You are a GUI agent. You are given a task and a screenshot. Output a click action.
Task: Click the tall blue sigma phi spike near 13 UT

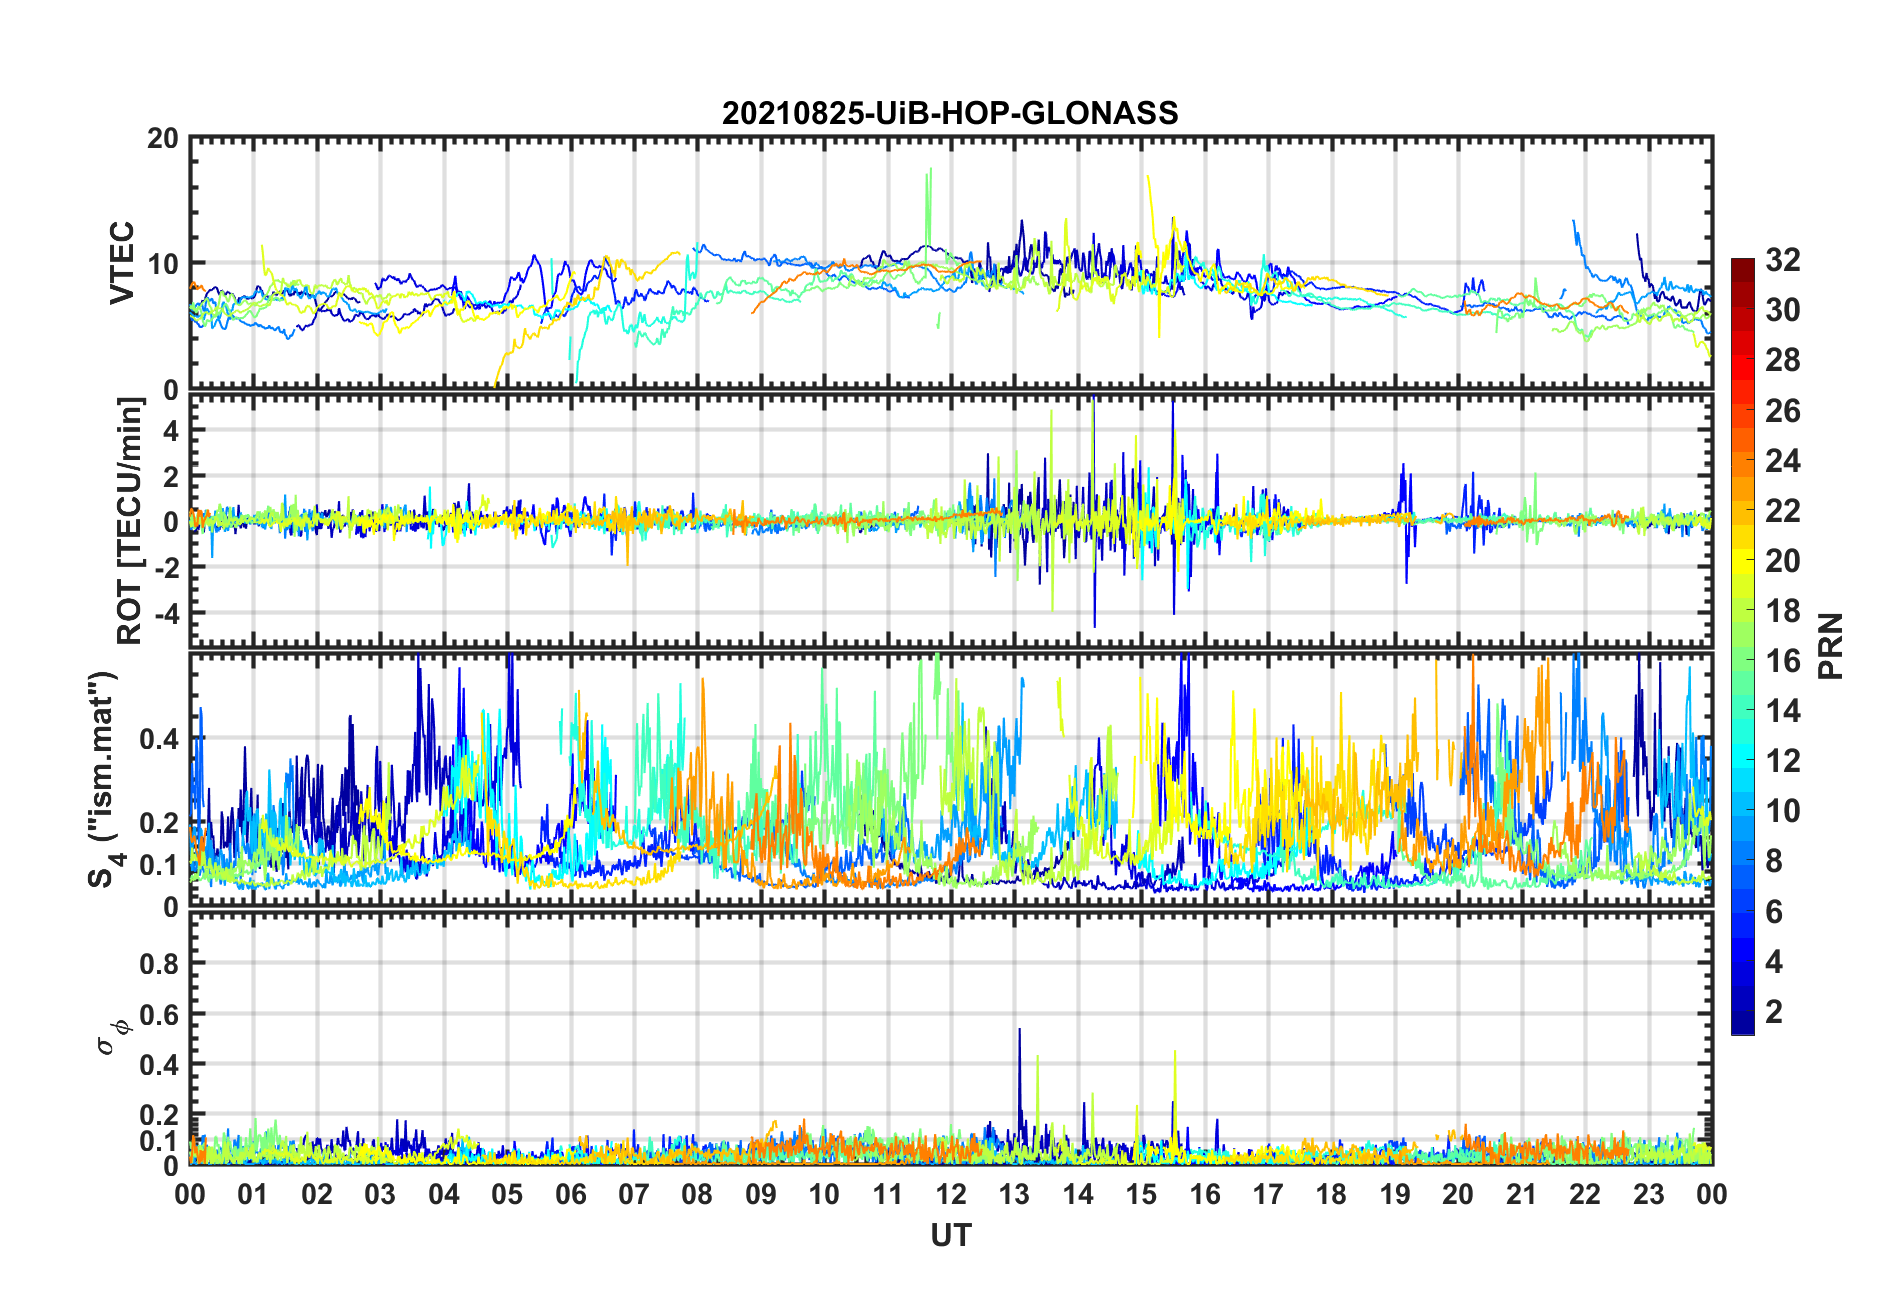tap(1019, 1080)
